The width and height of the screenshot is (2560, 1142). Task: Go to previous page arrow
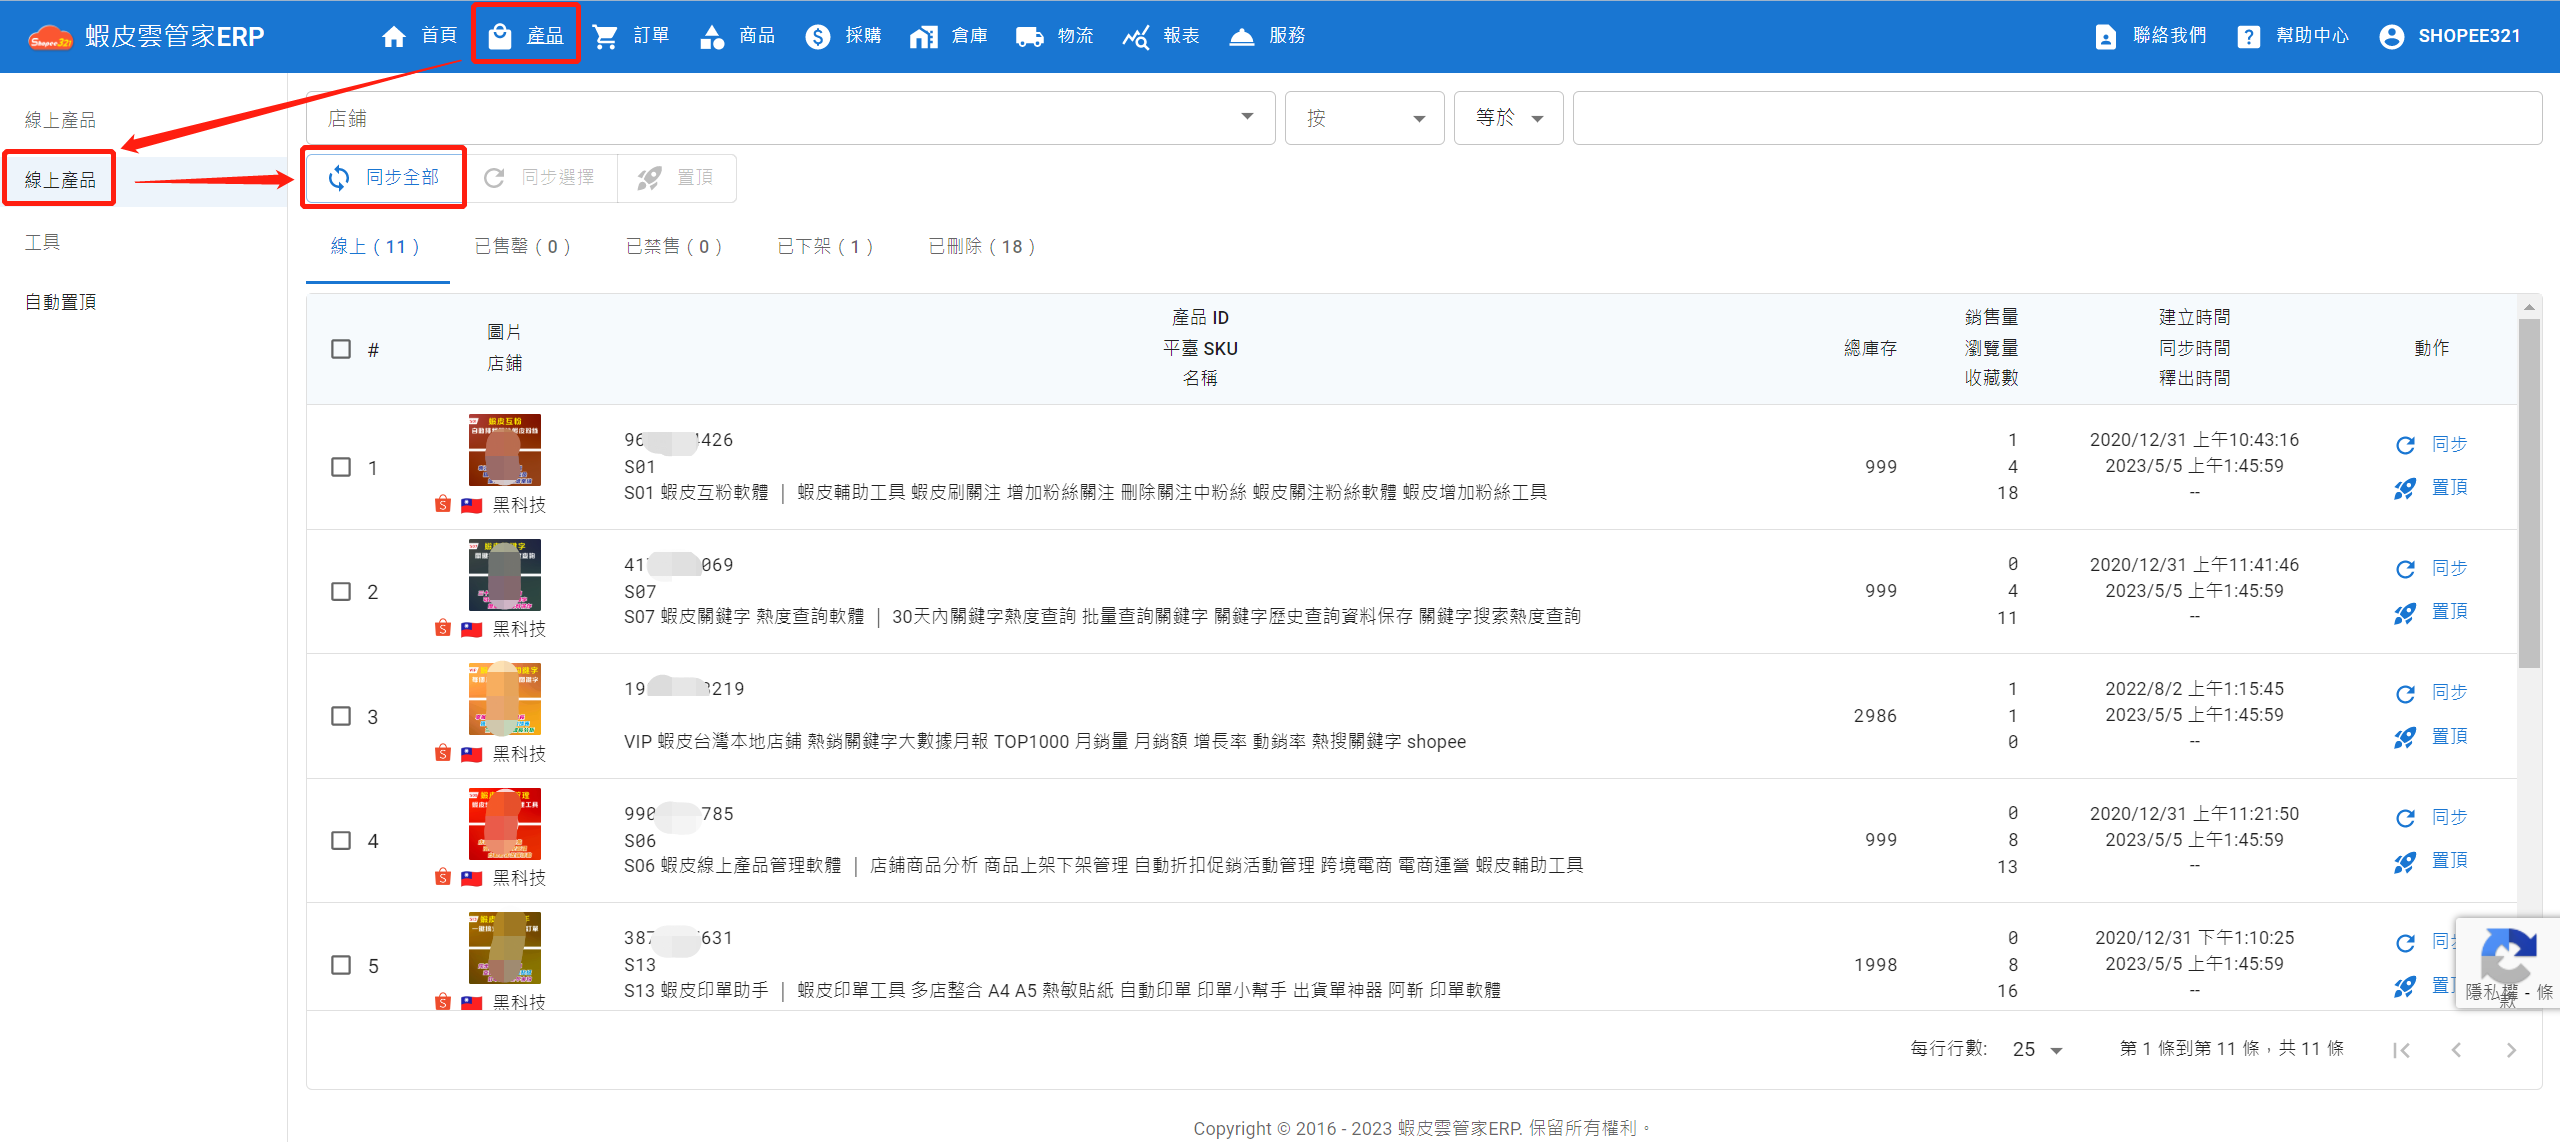coord(2456,1050)
